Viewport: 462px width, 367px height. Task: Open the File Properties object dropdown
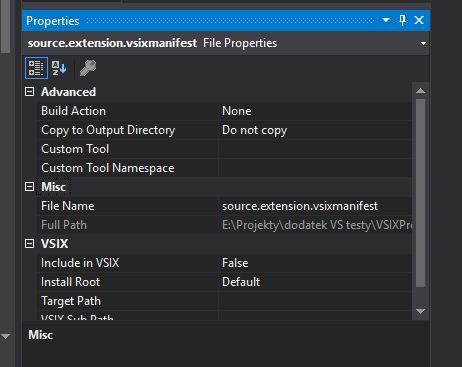click(x=423, y=43)
